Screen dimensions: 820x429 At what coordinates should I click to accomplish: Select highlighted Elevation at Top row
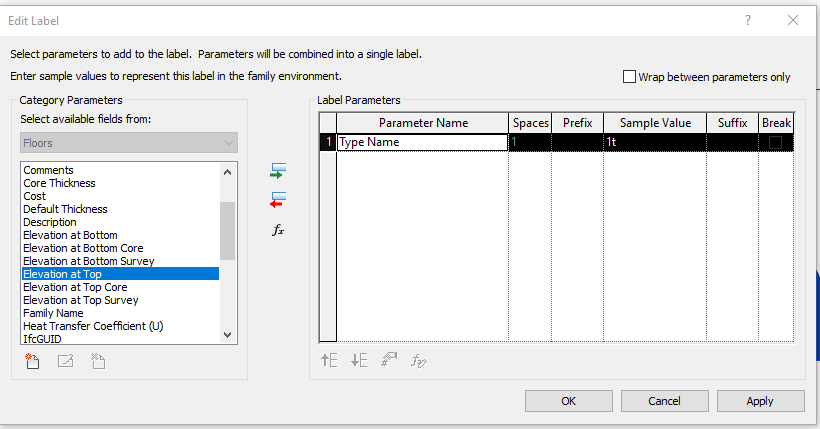coord(120,274)
